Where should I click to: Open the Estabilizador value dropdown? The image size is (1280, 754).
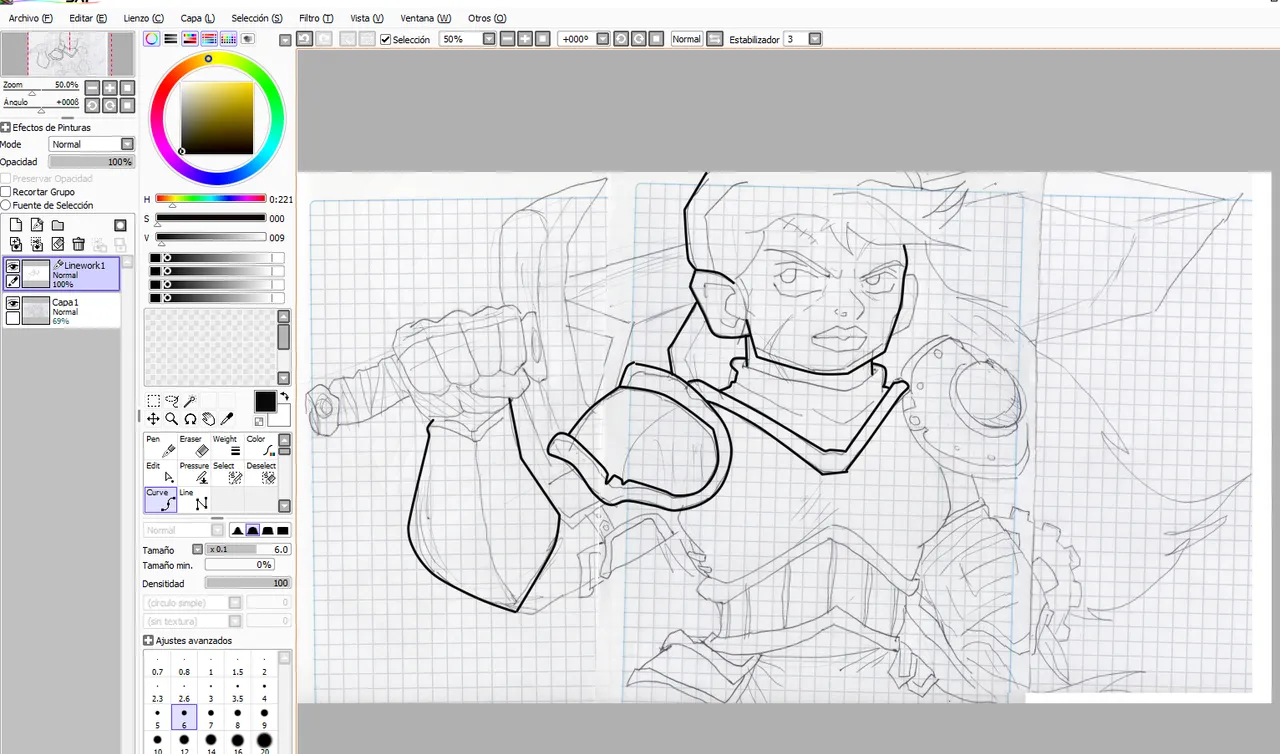click(815, 39)
